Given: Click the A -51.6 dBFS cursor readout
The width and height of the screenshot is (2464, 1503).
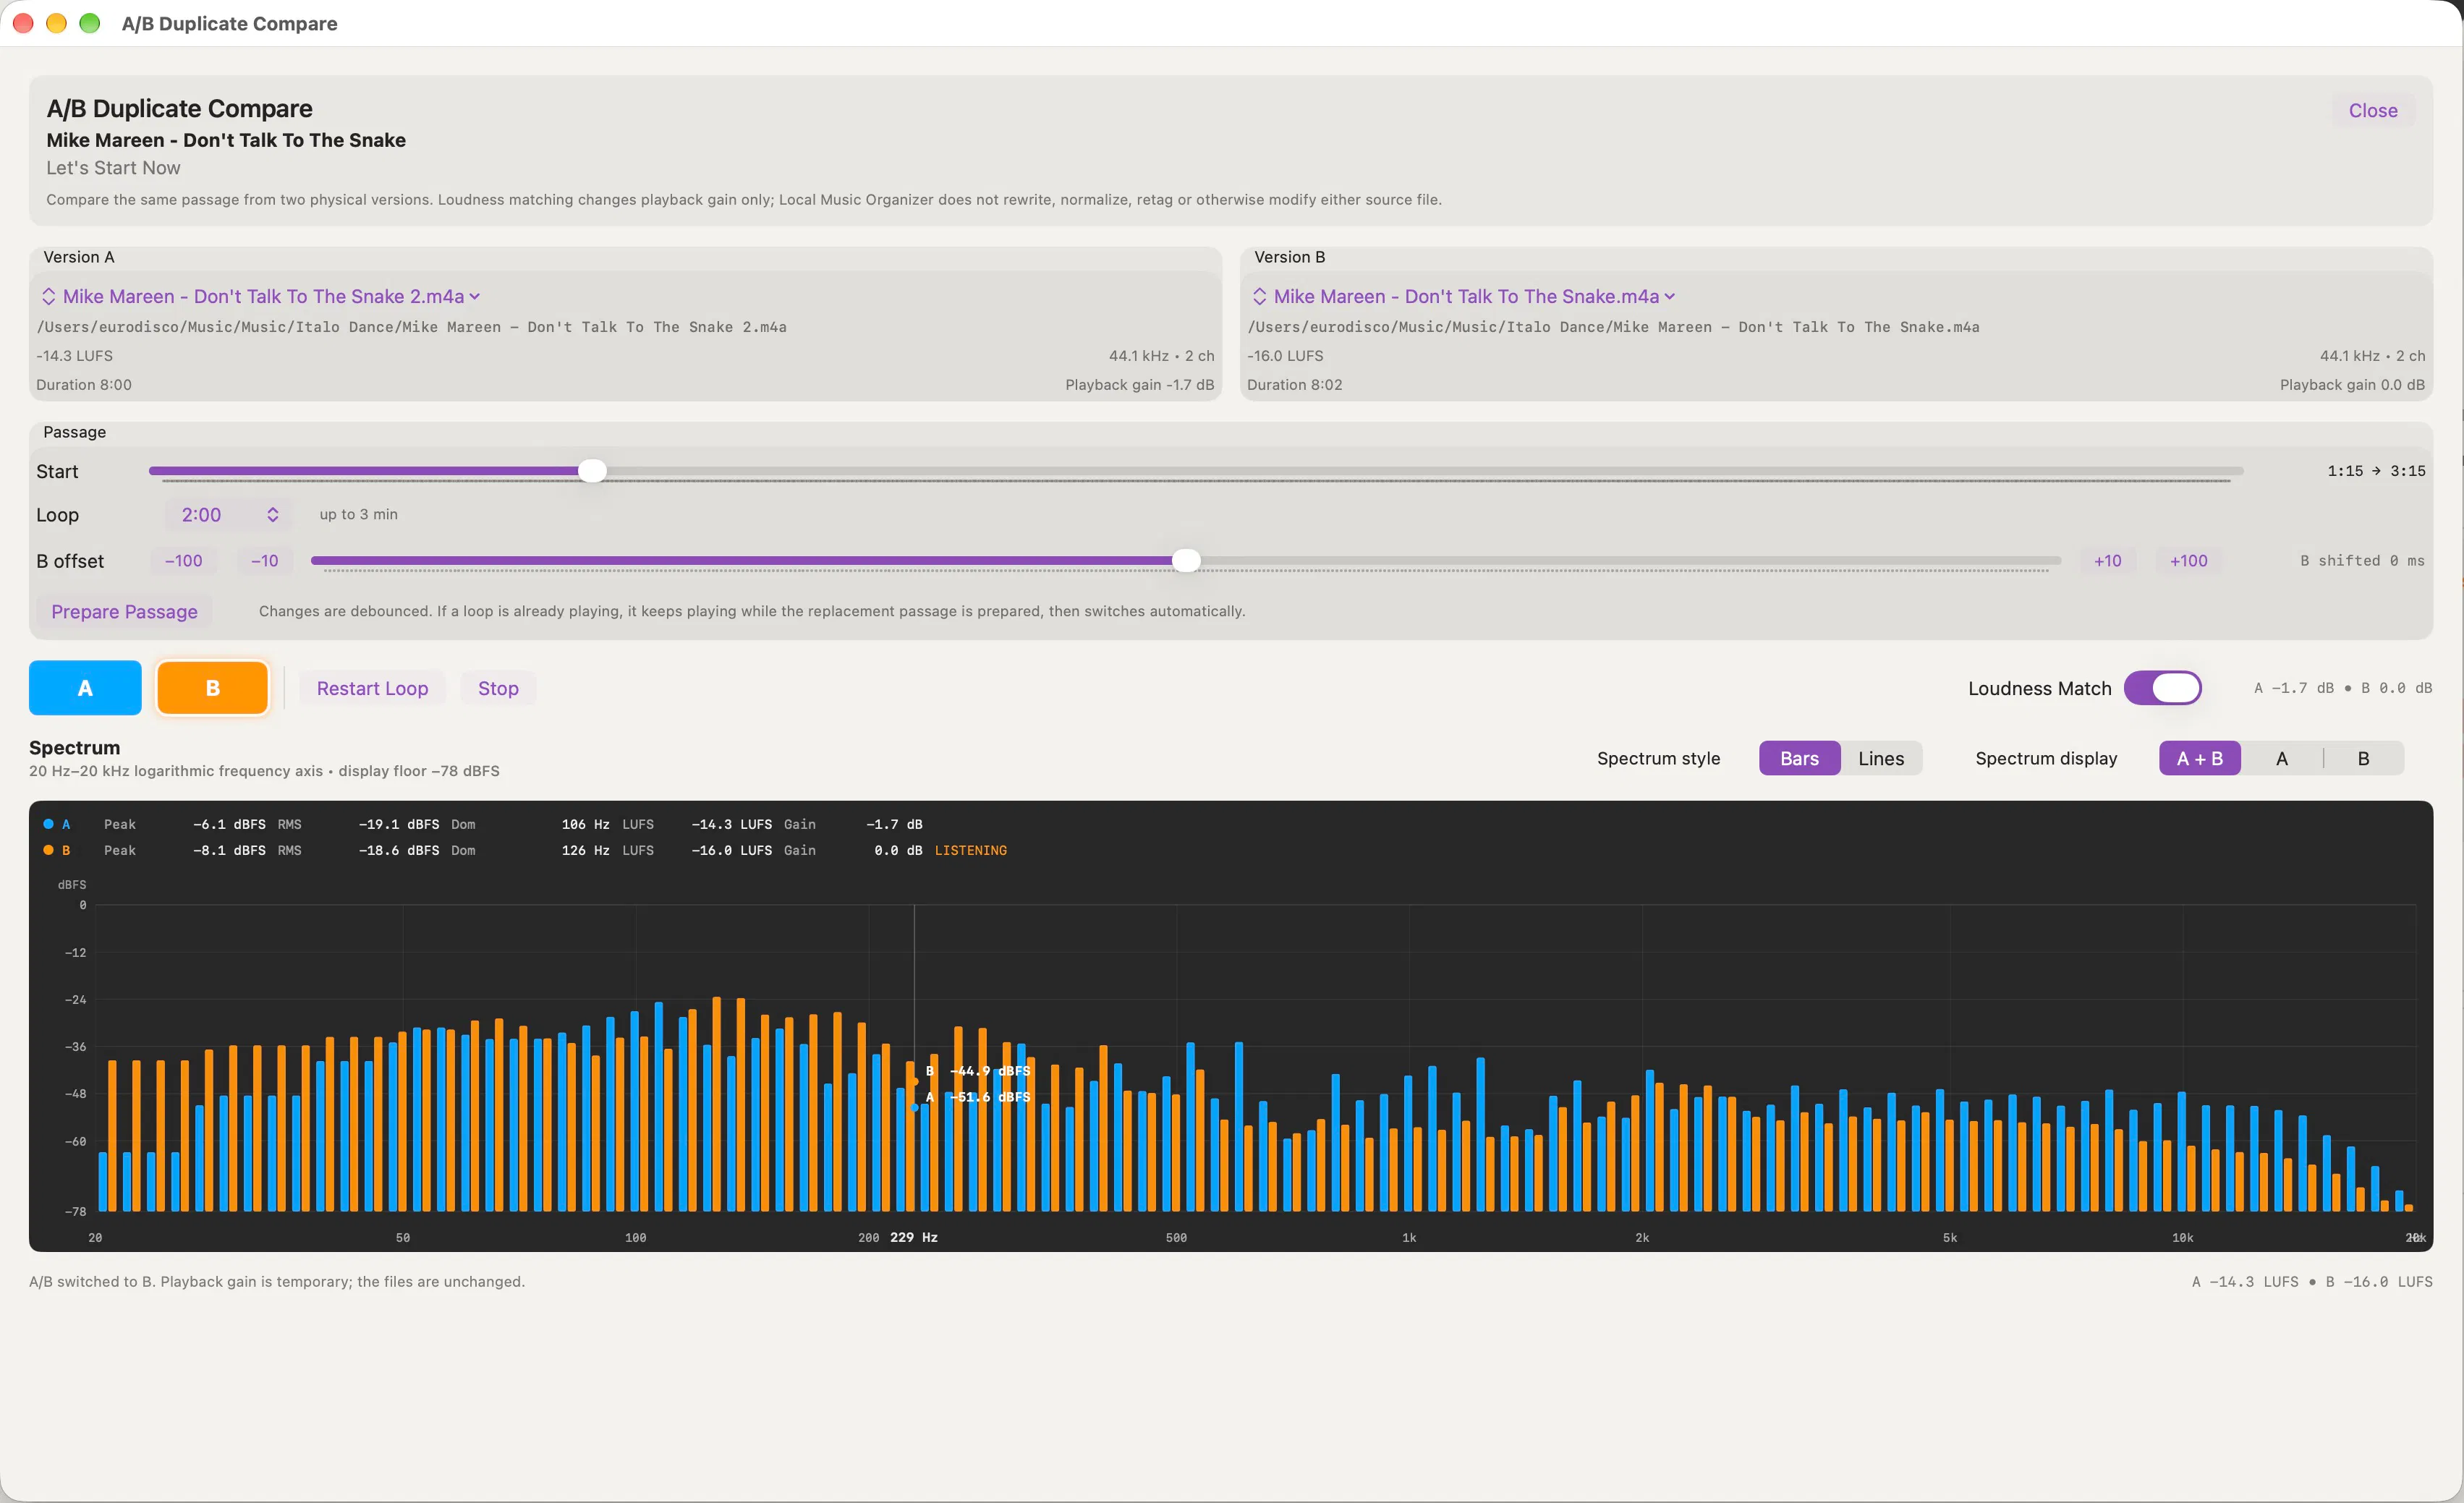Looking at the screenshot, I should click(977, 1097).
